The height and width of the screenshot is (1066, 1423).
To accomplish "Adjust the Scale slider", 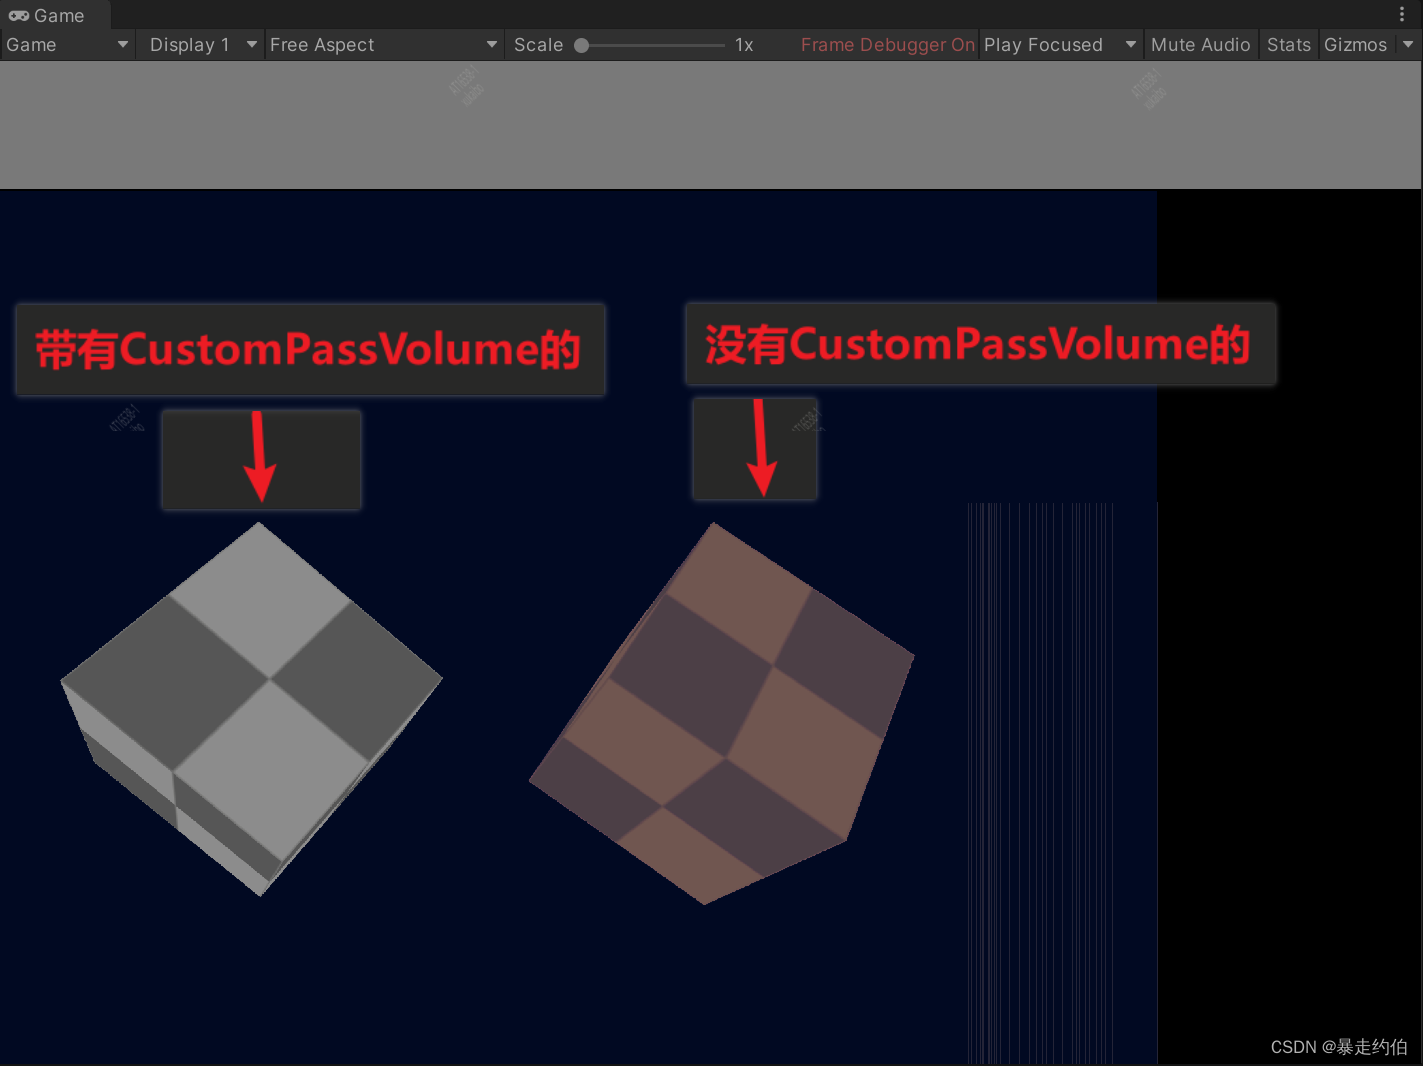I will [x=650, y=44].
